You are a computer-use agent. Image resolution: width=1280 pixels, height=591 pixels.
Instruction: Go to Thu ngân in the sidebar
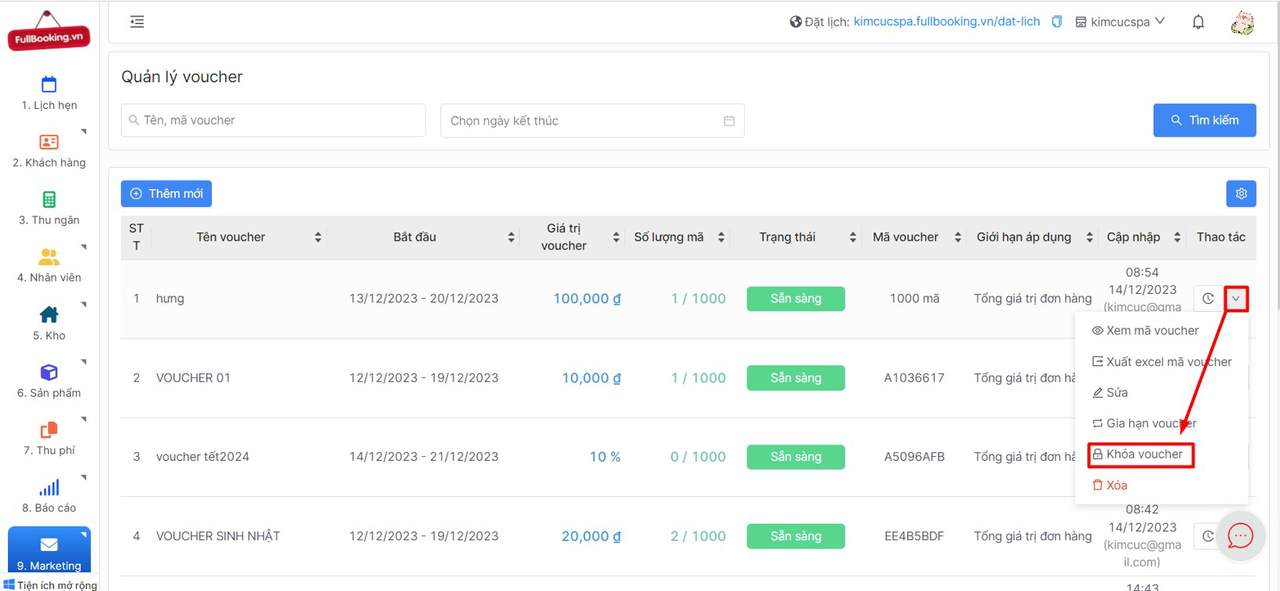pos(49,207)
